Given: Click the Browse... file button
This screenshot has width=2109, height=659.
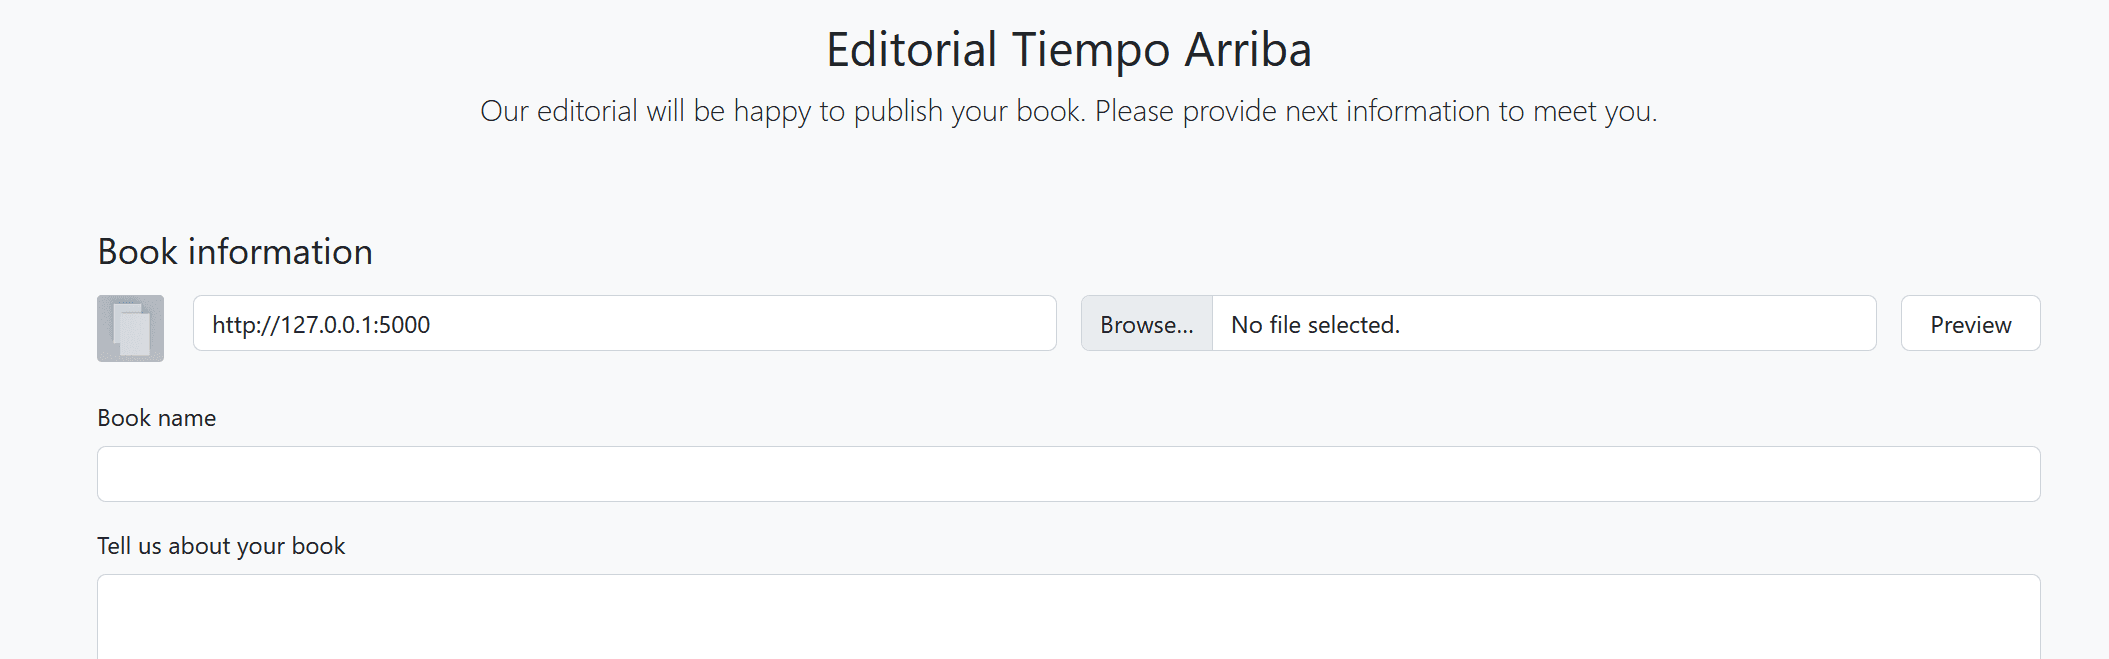Looking at the screenshot, I should pyautogui.click(x=1146, y=324).
